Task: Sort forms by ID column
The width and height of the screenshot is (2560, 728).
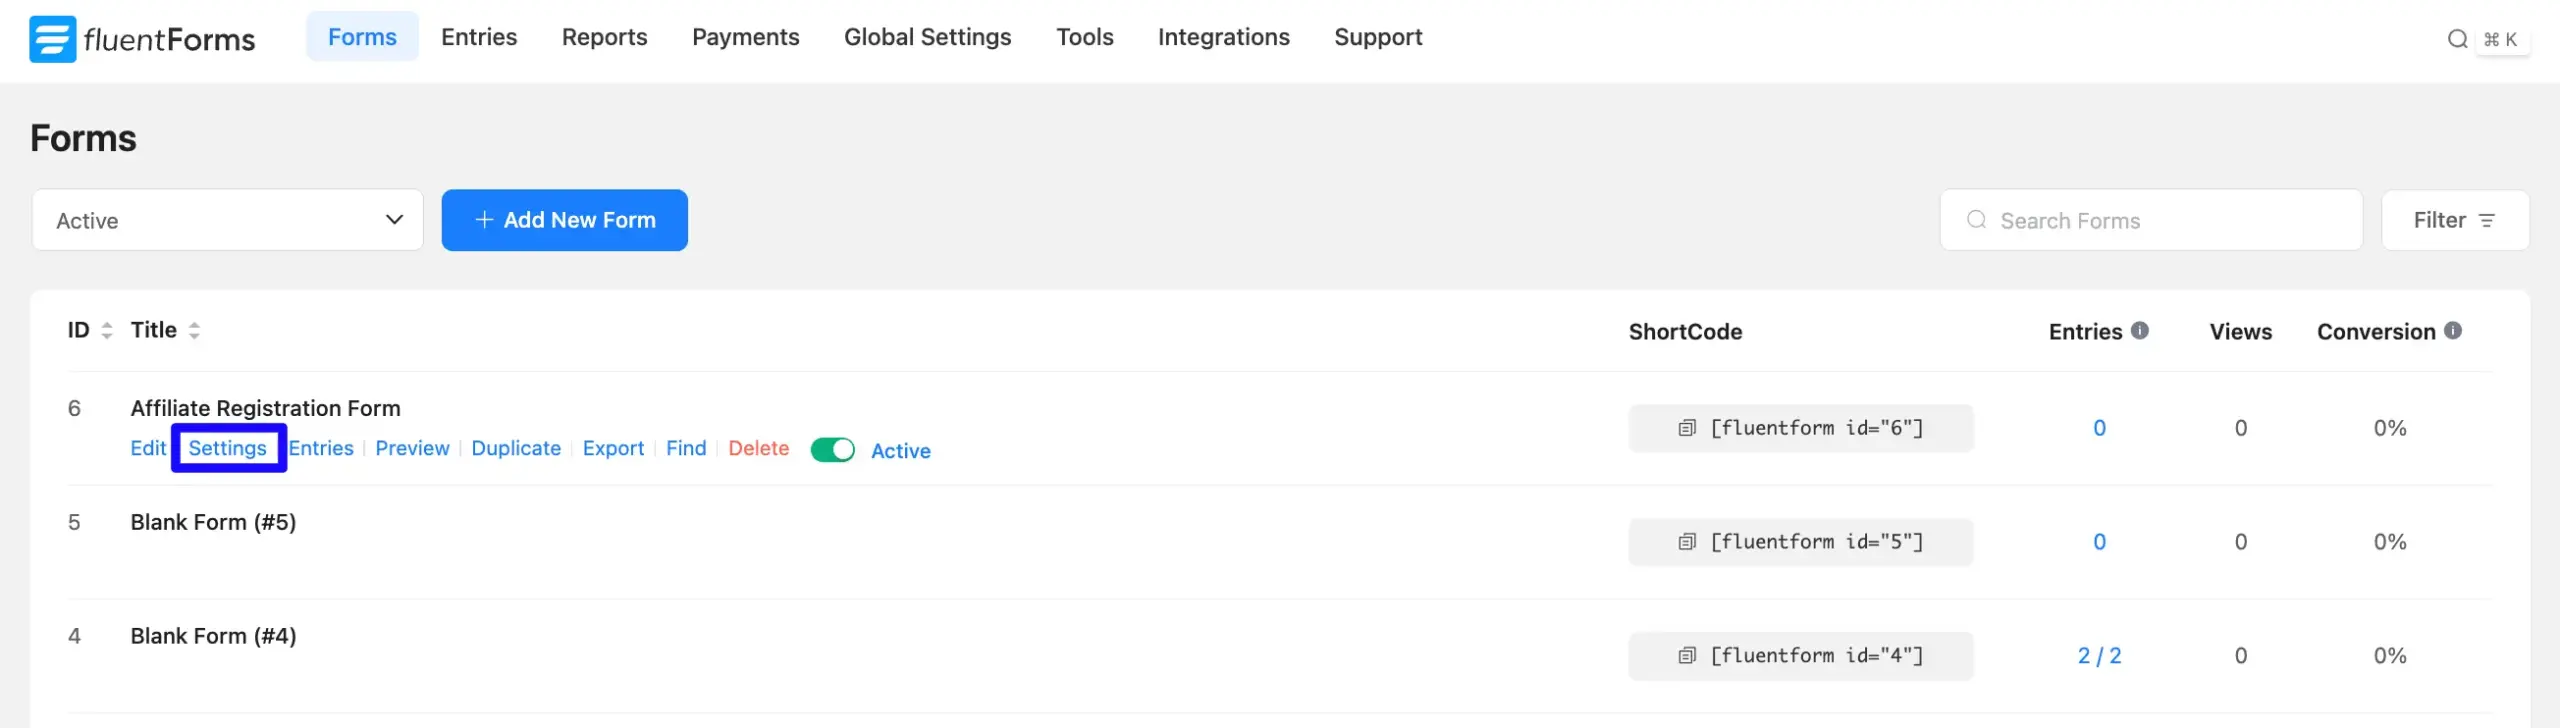Action: coord(106,331)
